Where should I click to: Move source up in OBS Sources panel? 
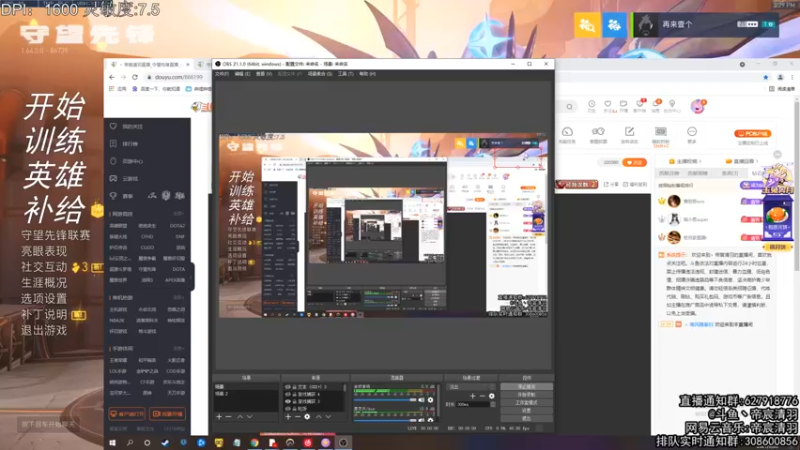pos(318,417)
